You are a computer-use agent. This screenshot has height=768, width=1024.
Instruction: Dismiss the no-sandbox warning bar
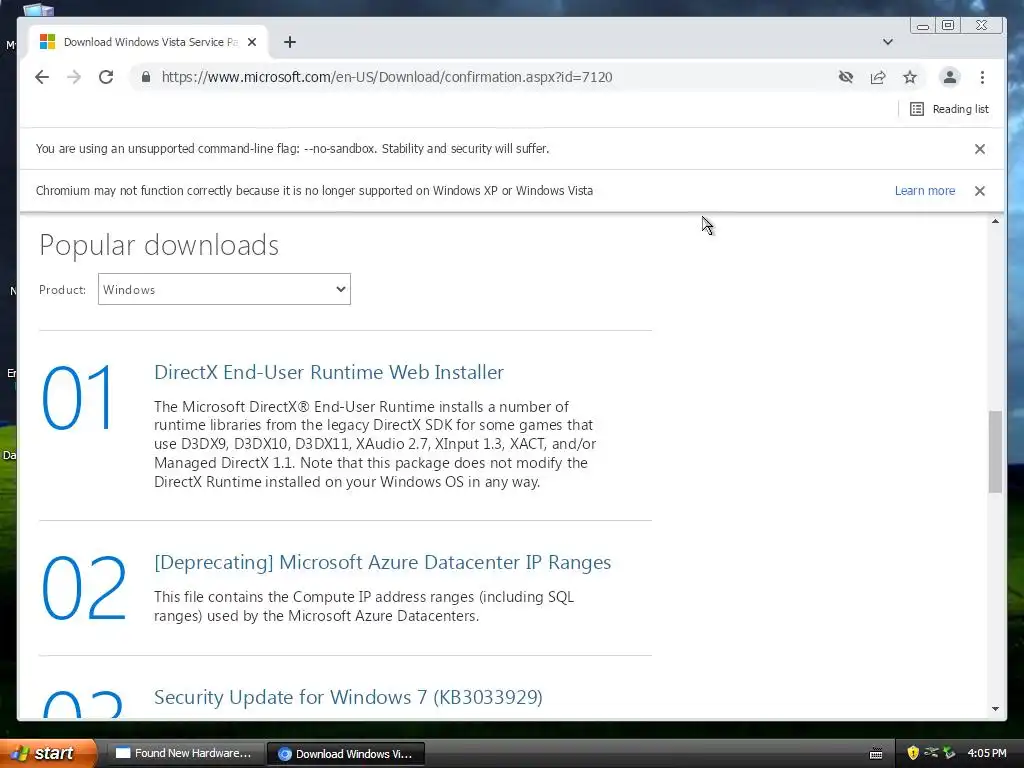pos(980,149)
